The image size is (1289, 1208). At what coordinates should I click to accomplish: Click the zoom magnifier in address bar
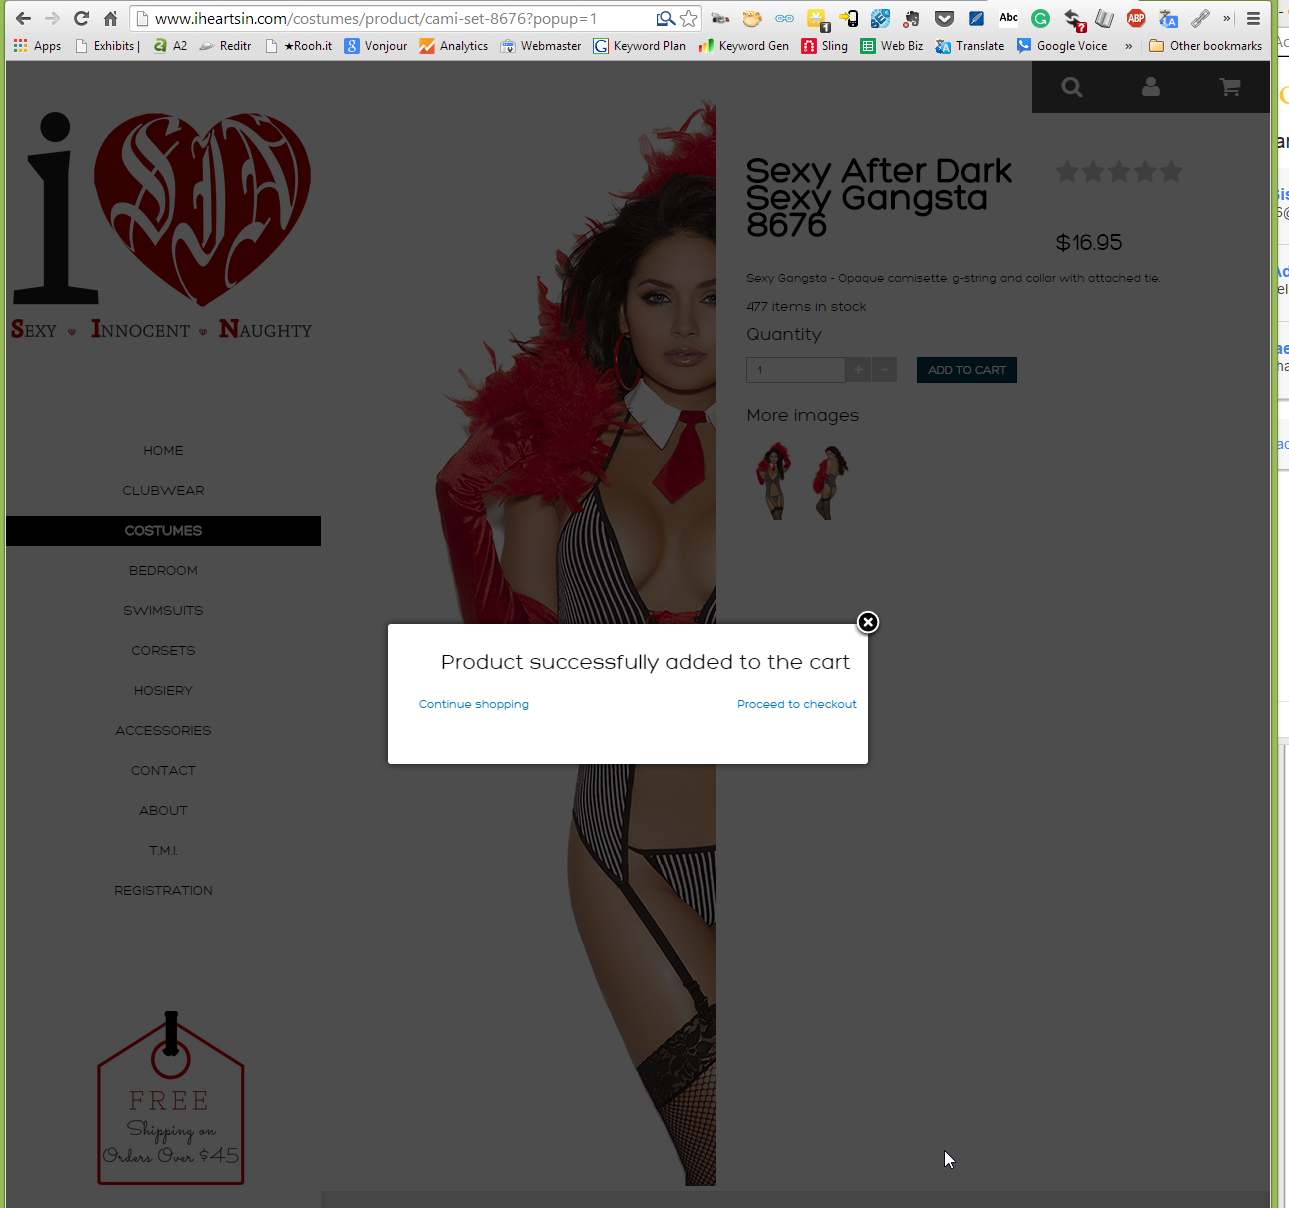coord(665,18)
